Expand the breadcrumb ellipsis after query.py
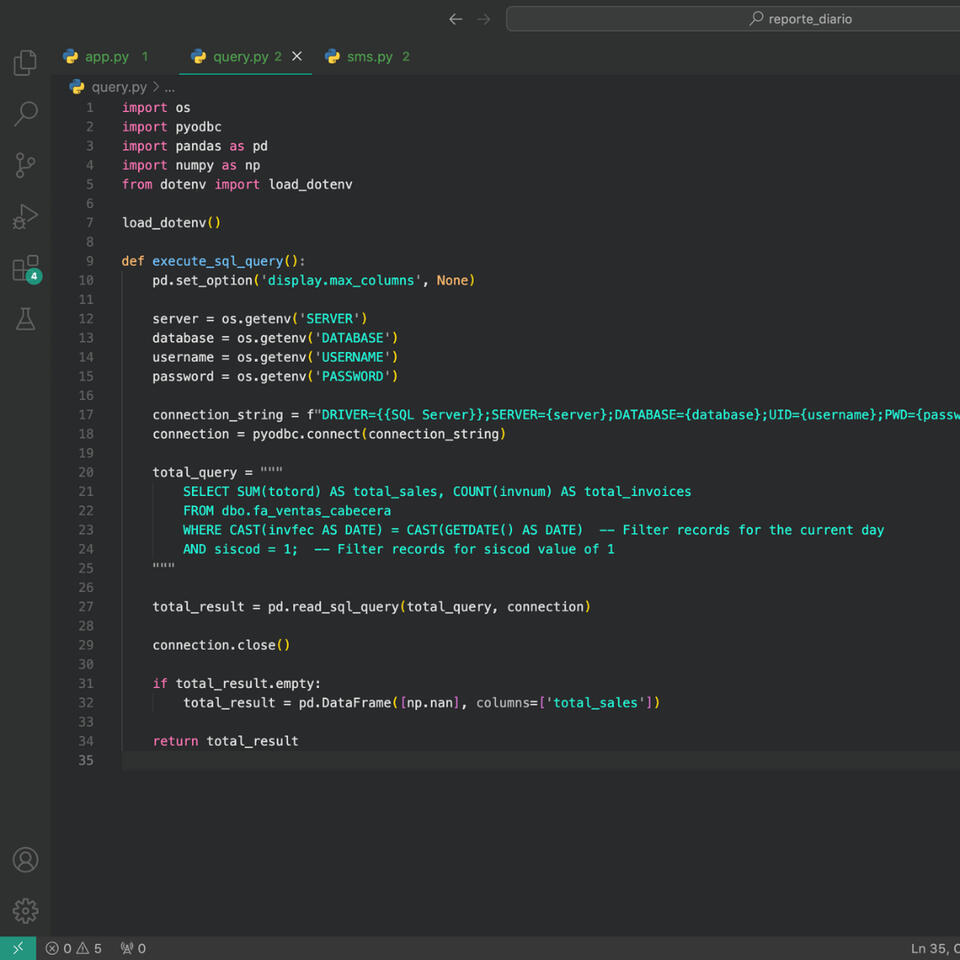The height and width of the screenshot is (960, 960). point(169,88)
